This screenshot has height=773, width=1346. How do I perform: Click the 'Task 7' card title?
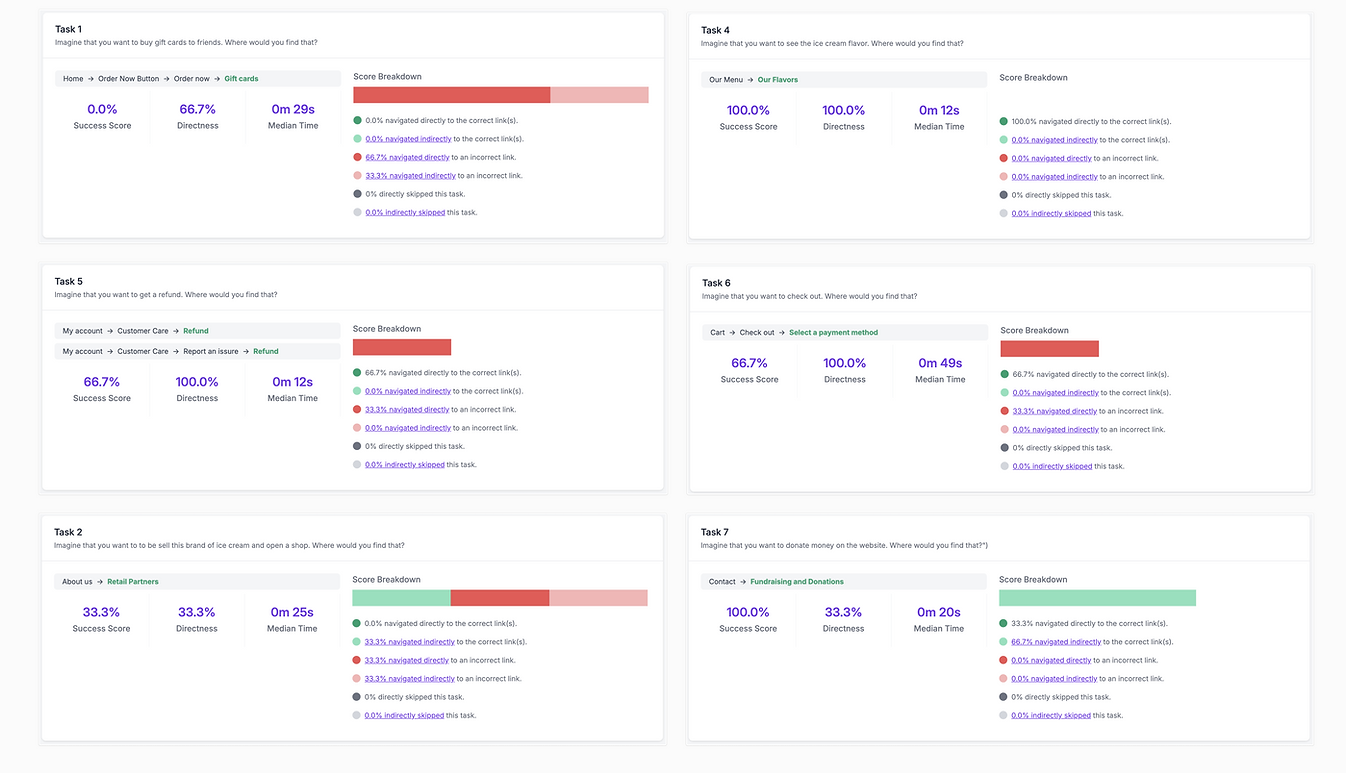715,532
